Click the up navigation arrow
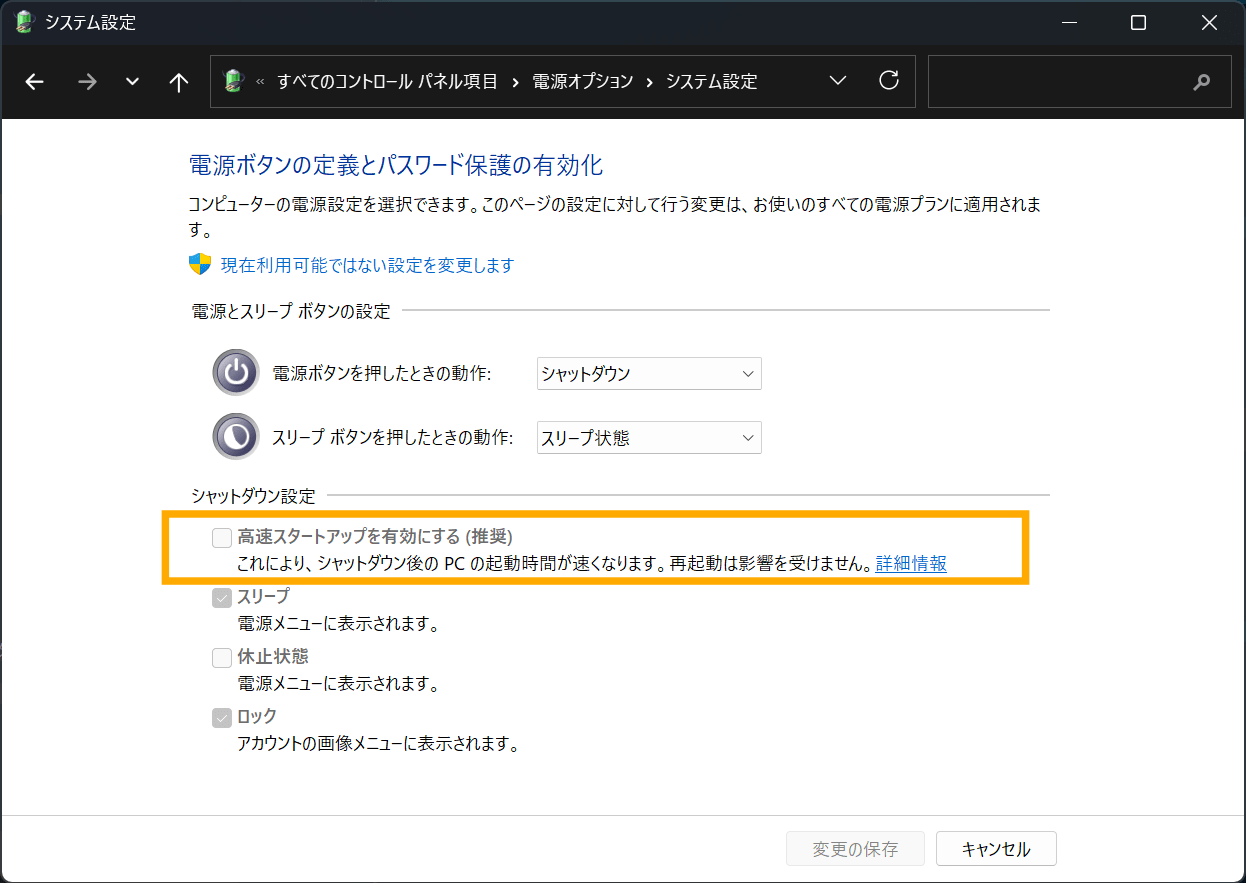Image resolution: width=1246 pixels, height=883 pixels. pyautogui.click(x=178, y=81)
